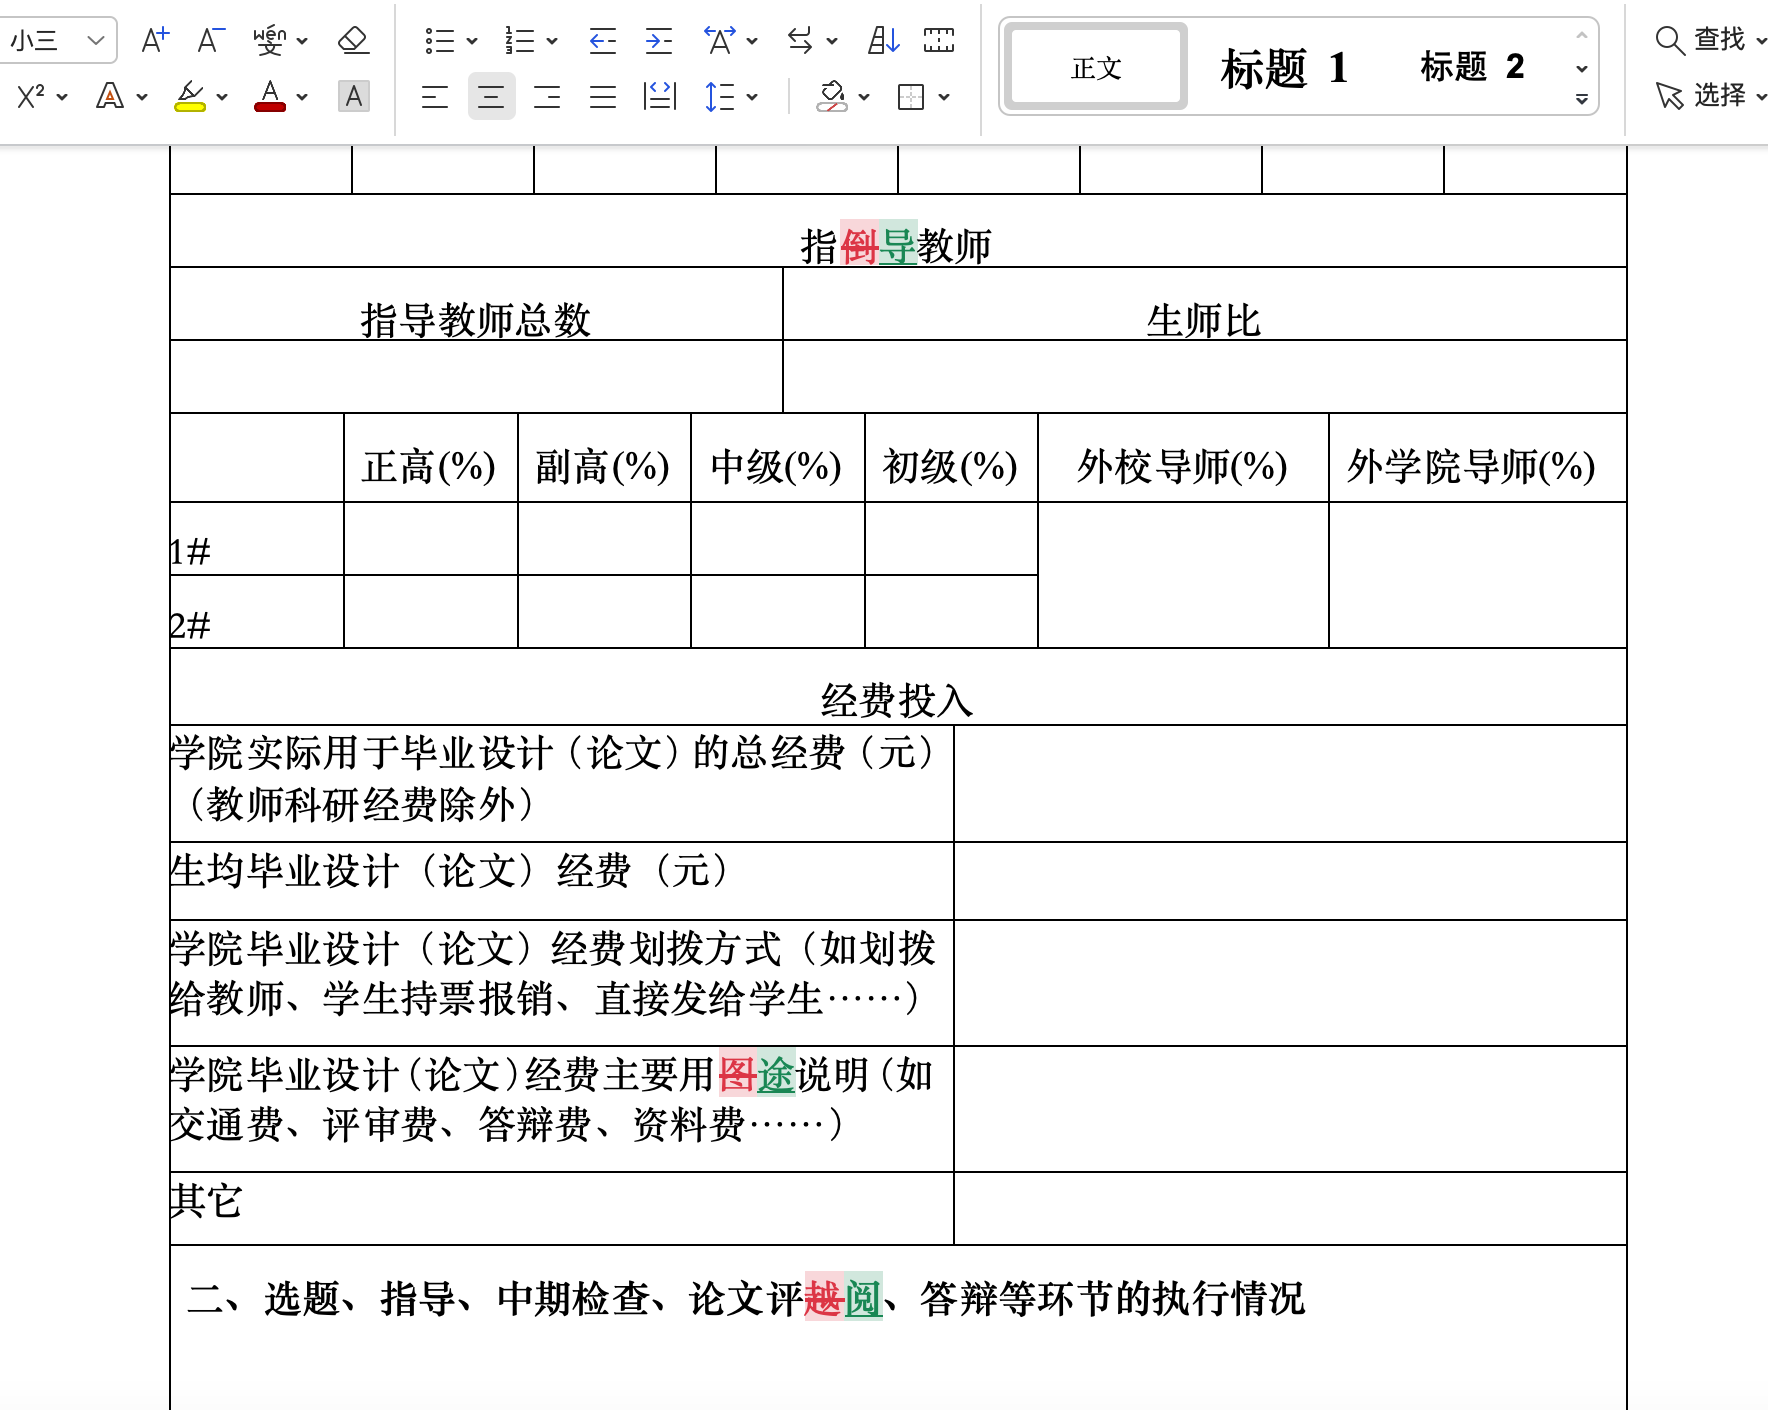Screen dimensions: 1768x1410
Task: Click the decrease indent icon
Action: pyautogui.click(x=602, y=40)
